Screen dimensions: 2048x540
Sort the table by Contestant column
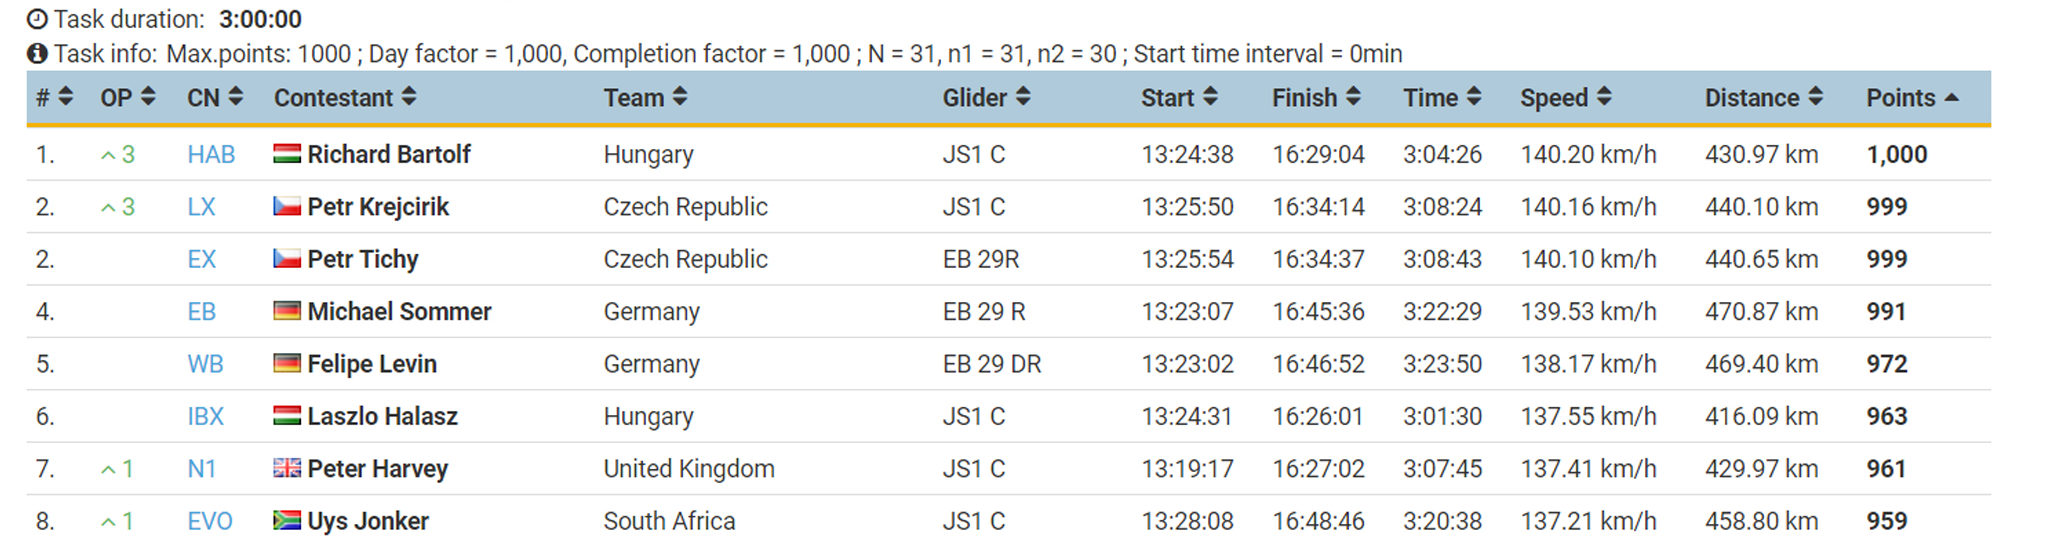(x=344, y=98)
